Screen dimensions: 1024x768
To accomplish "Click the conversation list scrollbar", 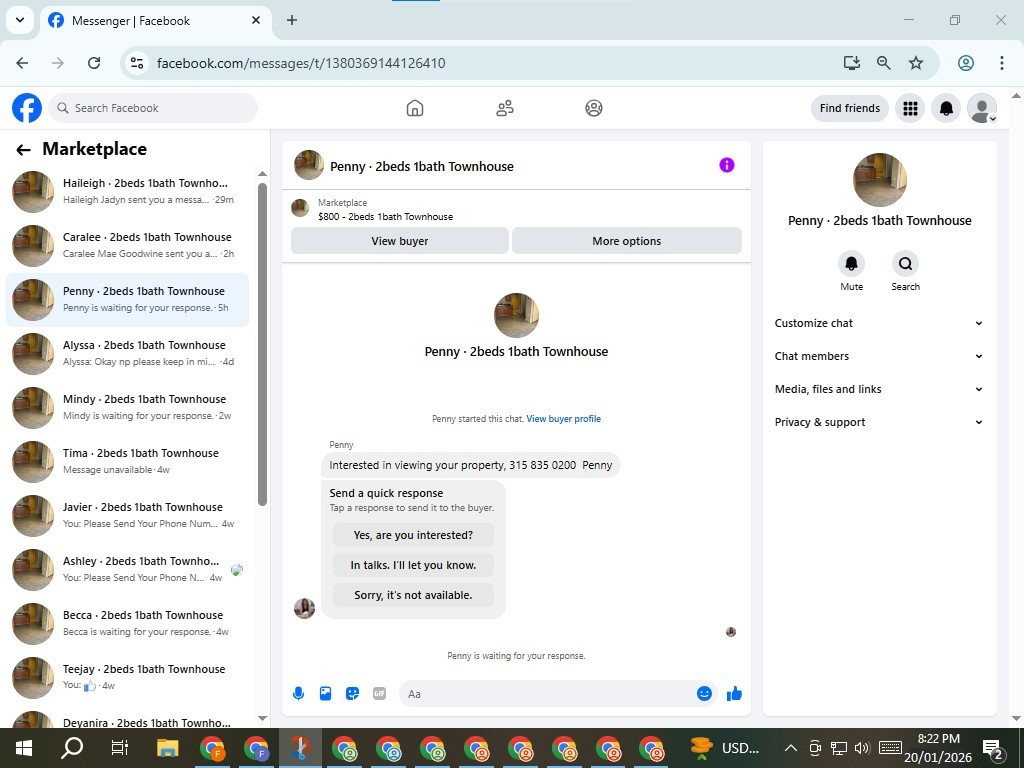I will (x=262, y=344).
